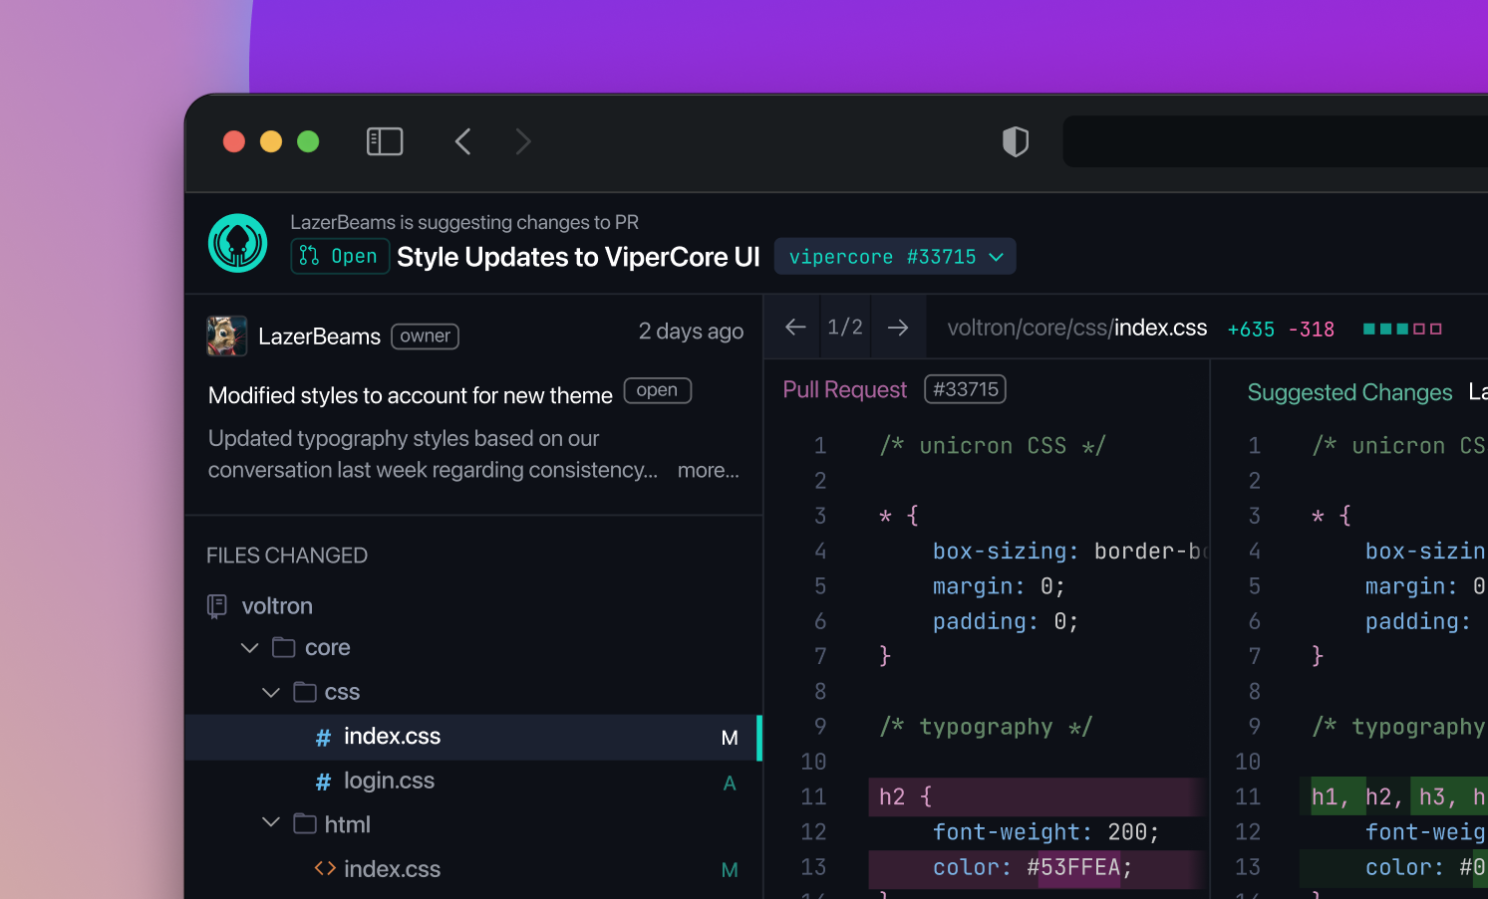Viewport: 1488px width, 899px height.
Task: Click the voltron/core/css/index.css file path
Action: (x=1077, y=328)
